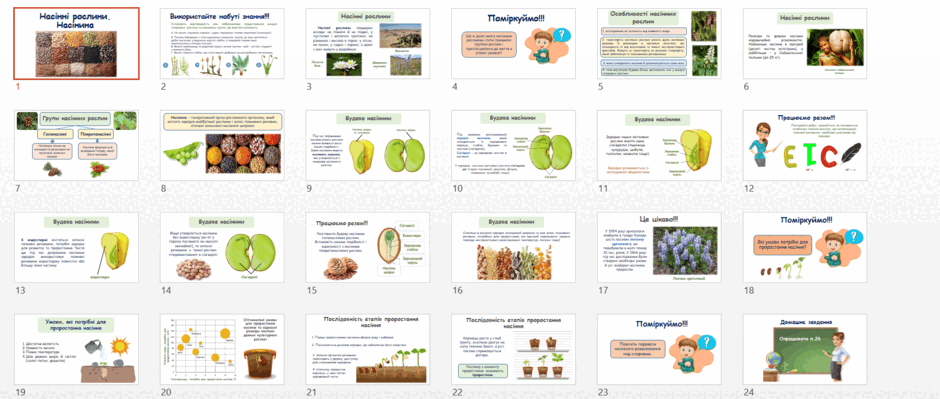Image resolution: width=940 pixels, height=399 pixels.
Task: Open slide 24 'Домашнє завдання' chalkboard slide
Action: (x=805, y=349)
